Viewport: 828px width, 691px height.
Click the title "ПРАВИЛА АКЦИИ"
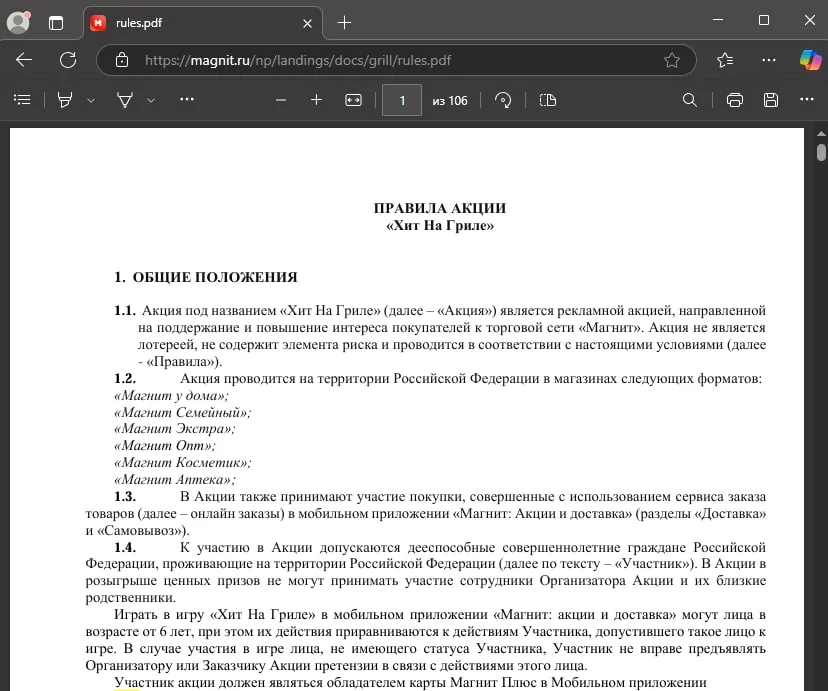(440, 208)
